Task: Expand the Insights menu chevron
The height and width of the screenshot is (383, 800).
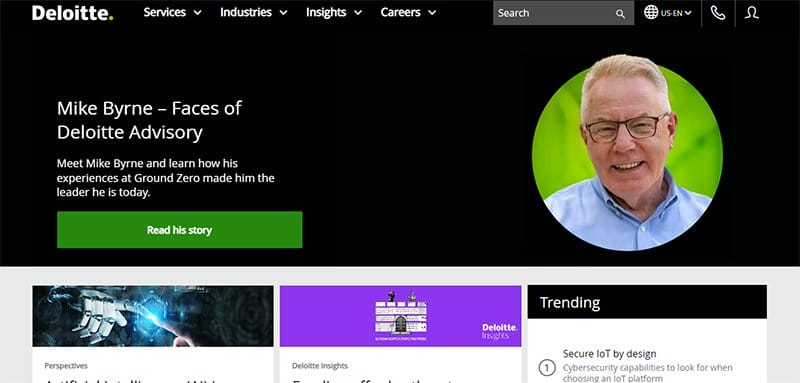Action: click(x=358, y=13)
